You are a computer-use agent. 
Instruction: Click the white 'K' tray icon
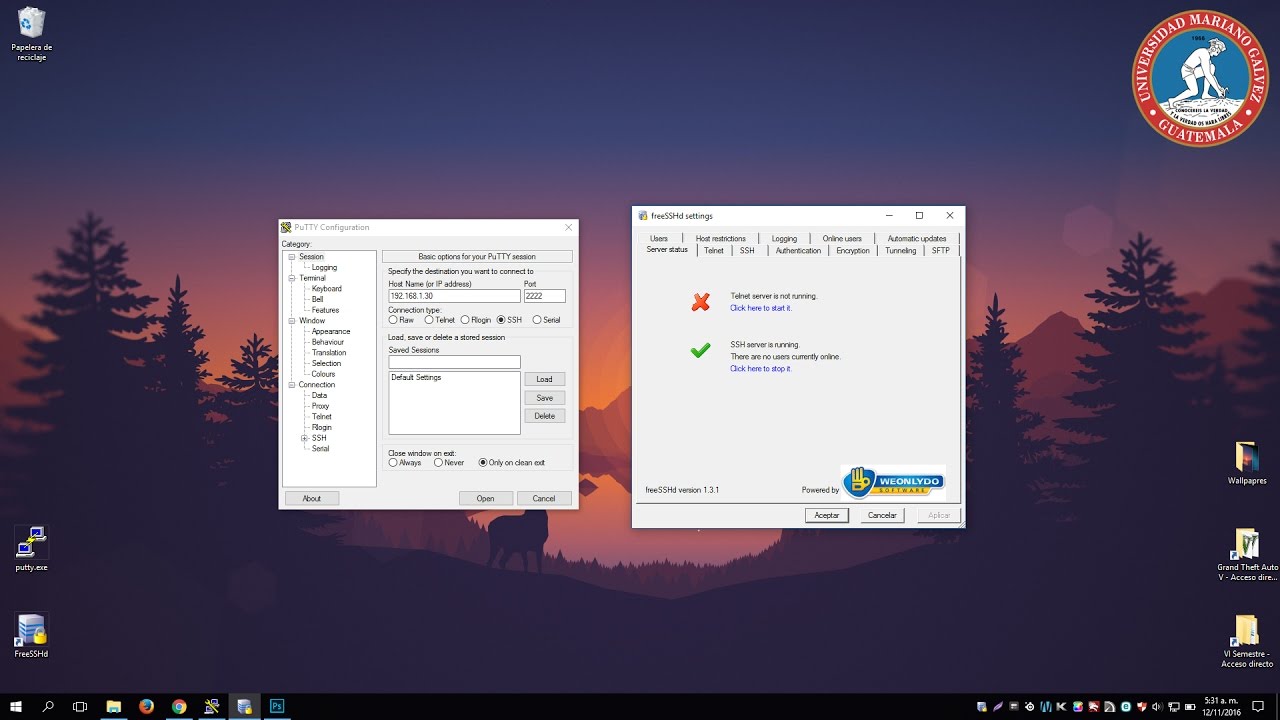coord(1061,707)
